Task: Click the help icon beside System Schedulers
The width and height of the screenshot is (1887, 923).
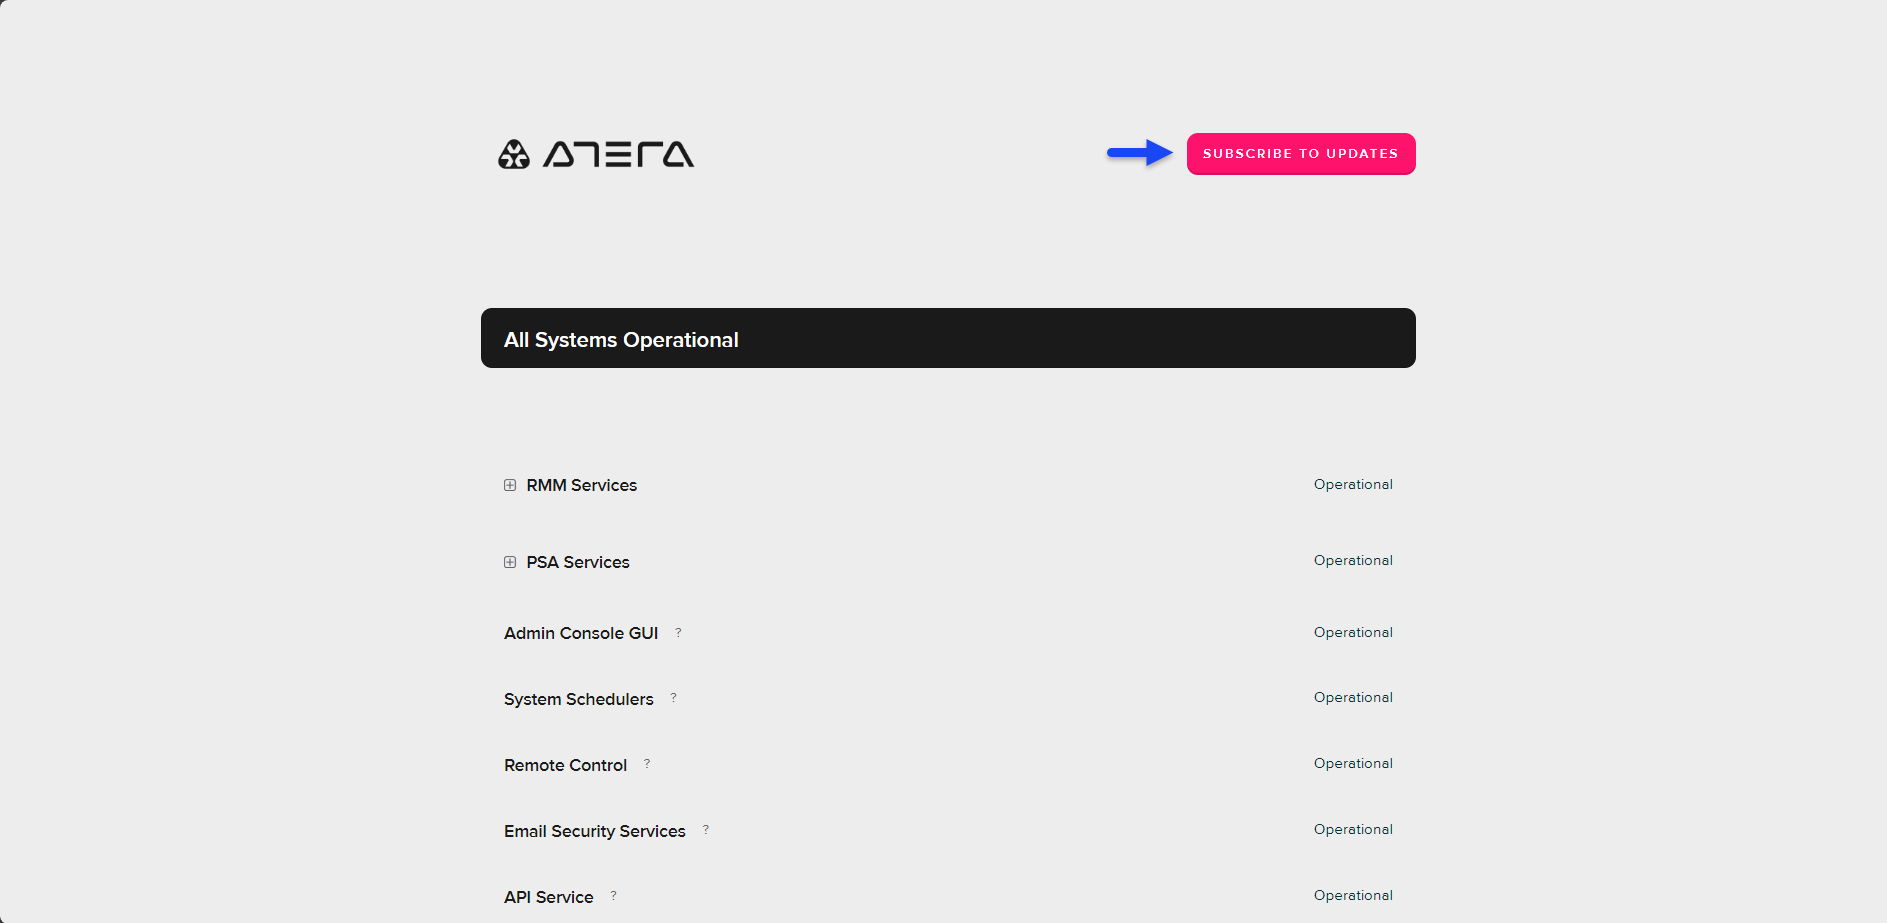Action: [x=673, y=697]
